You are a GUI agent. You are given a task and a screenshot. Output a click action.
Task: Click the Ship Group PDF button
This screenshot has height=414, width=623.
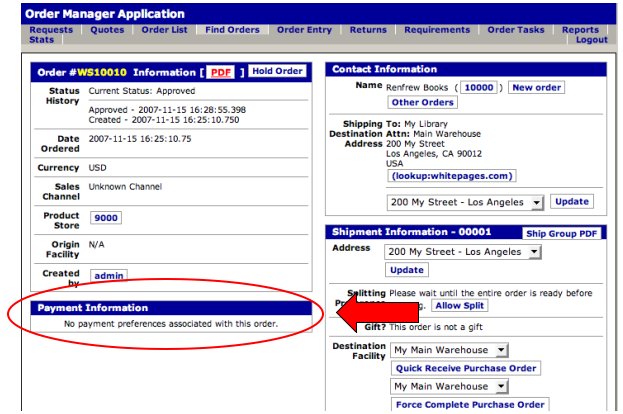click(x=562, y=233)
